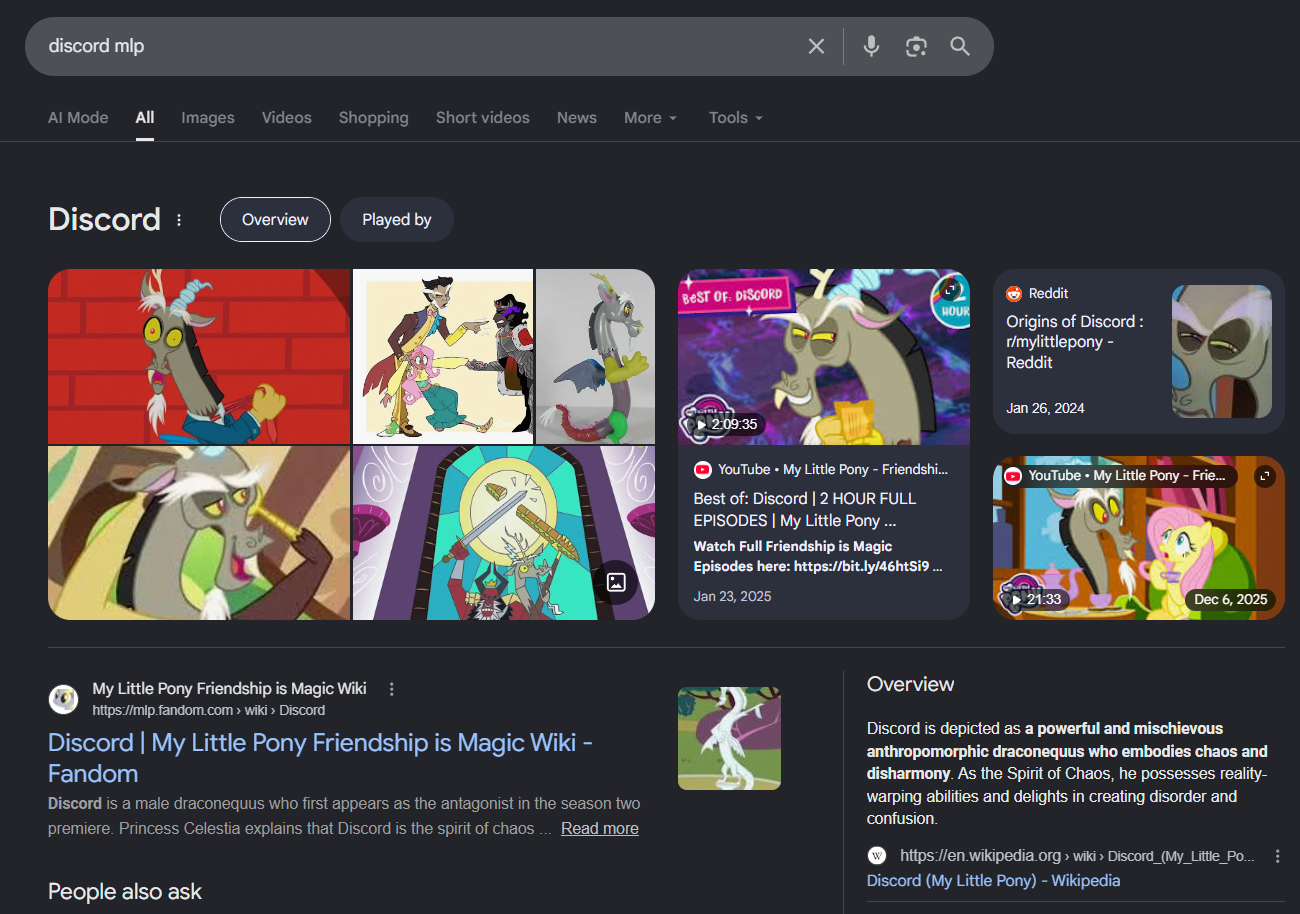1300x914 pixels.
Task: Open stained glass window Discord image
Action: (x=504, y=533)
